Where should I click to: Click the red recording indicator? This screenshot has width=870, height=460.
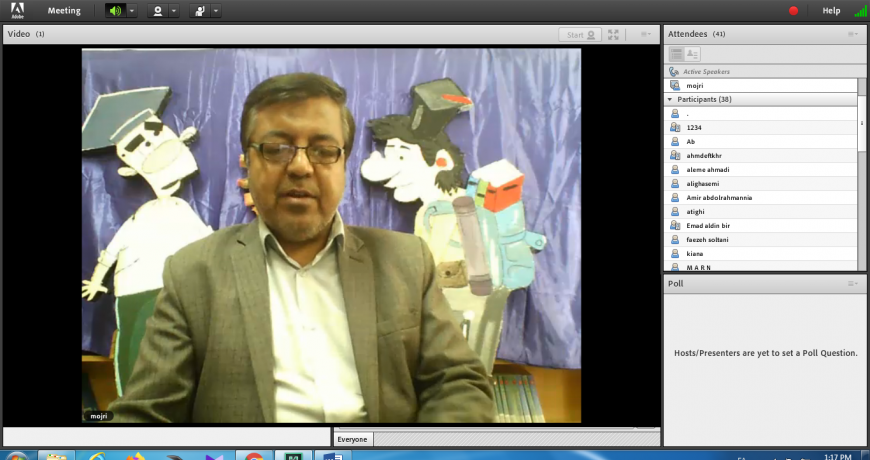794,11
